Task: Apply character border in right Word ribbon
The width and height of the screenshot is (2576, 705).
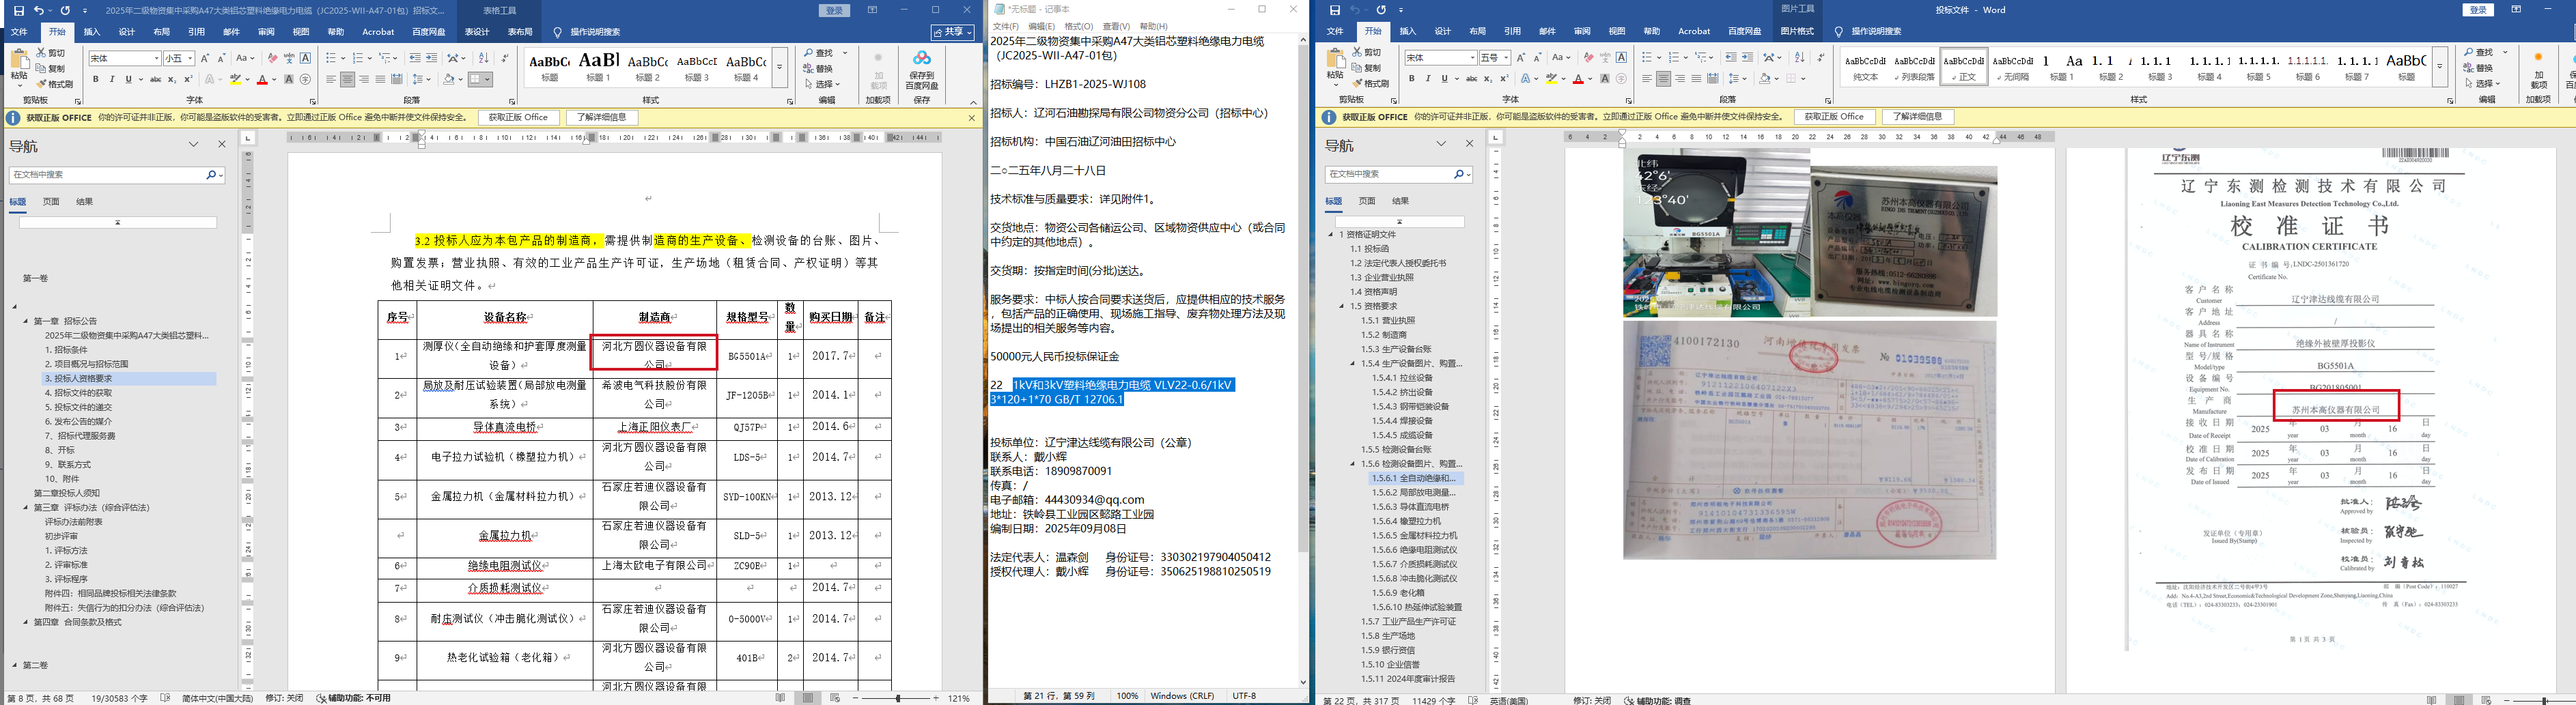Action: (1622, 58)
